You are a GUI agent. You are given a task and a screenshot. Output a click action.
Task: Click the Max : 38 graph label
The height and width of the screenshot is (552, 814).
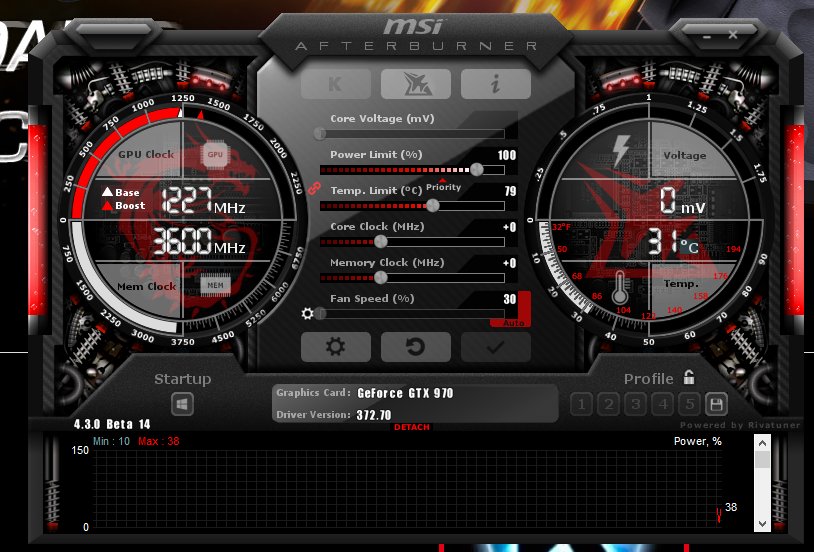[x=159, y=441]
